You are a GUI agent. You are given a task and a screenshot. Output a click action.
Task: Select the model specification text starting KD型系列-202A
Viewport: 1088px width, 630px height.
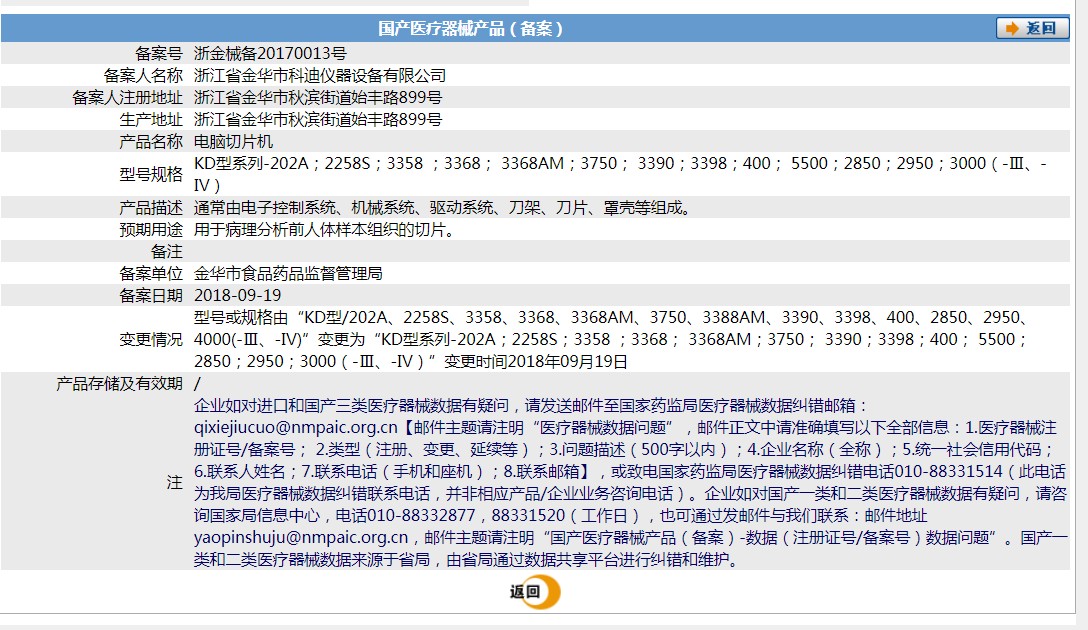point(621,174)
